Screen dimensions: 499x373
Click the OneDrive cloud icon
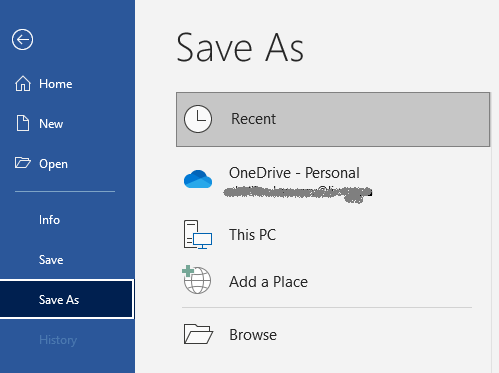point(198,179)
